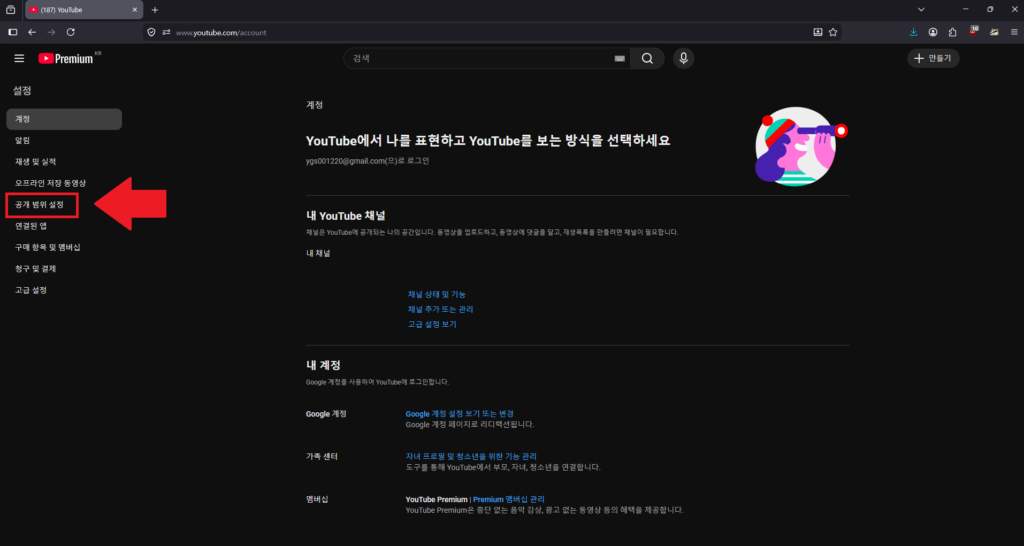Open the YouTube hamburger guide menu

[x=19, y=59]
